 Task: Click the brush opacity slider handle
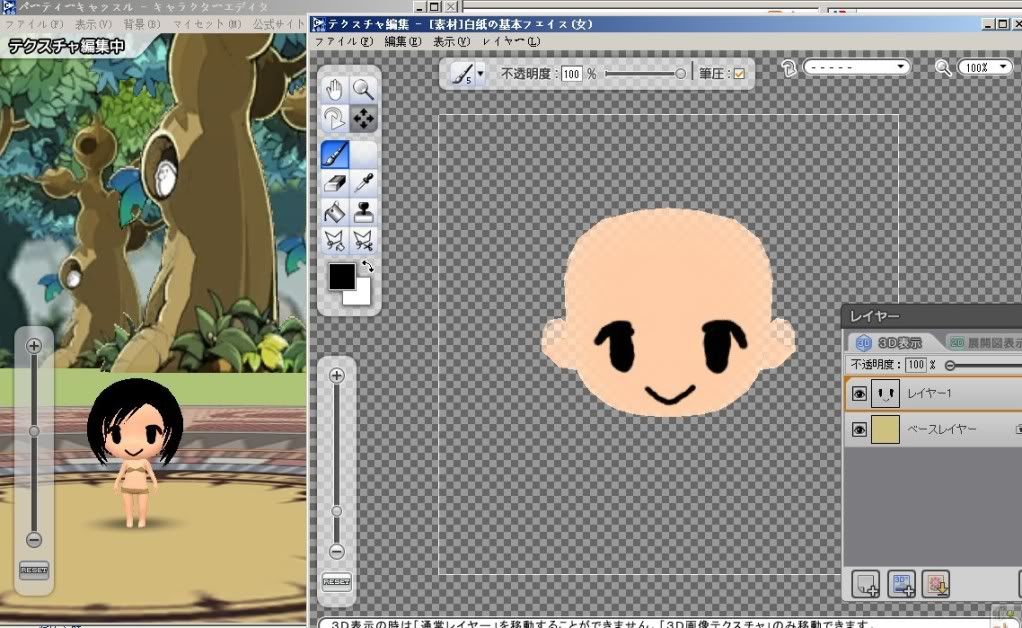pyautogui.click(x=680, y=74)
